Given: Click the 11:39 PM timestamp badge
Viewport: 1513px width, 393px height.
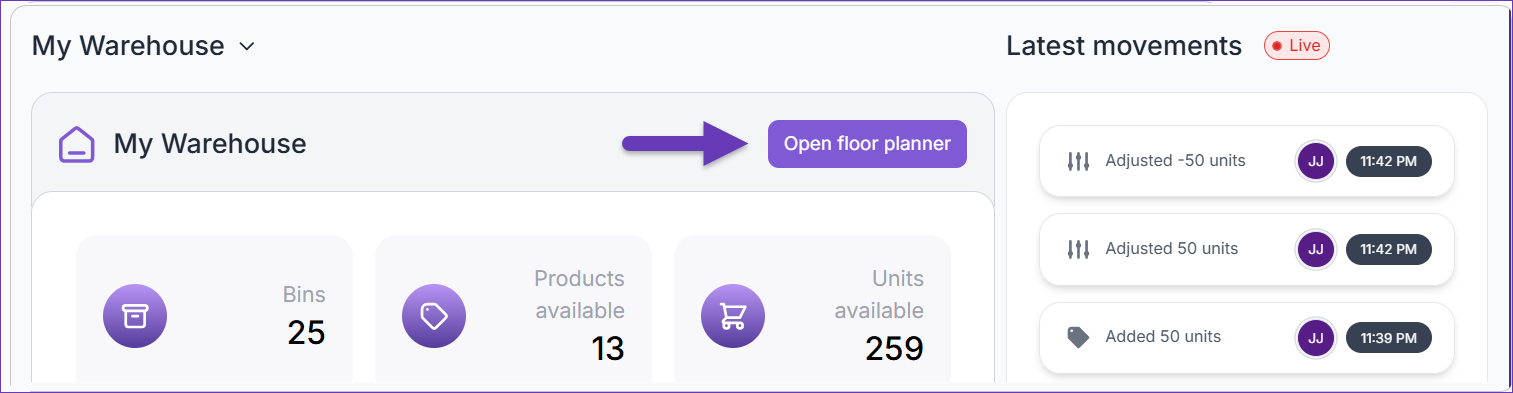Looking at the screenshot, I should [1389, 337].
